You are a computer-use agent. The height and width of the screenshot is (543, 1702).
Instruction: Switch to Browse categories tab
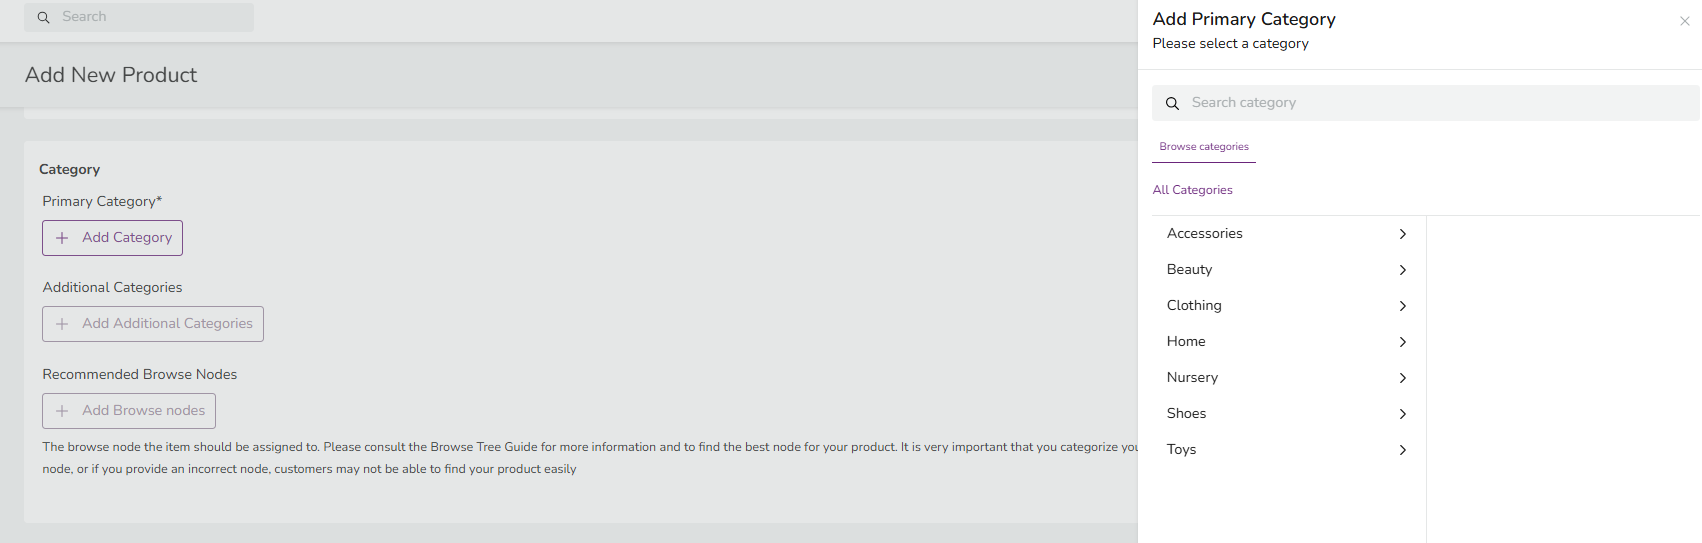pos(1204,147)
